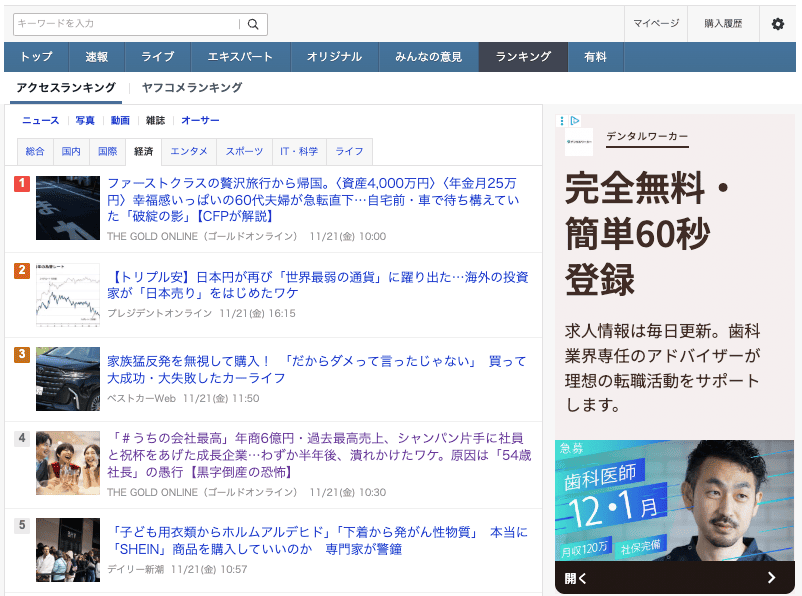Click the chevron on the 開く ad button

click(x=770, y=577)
